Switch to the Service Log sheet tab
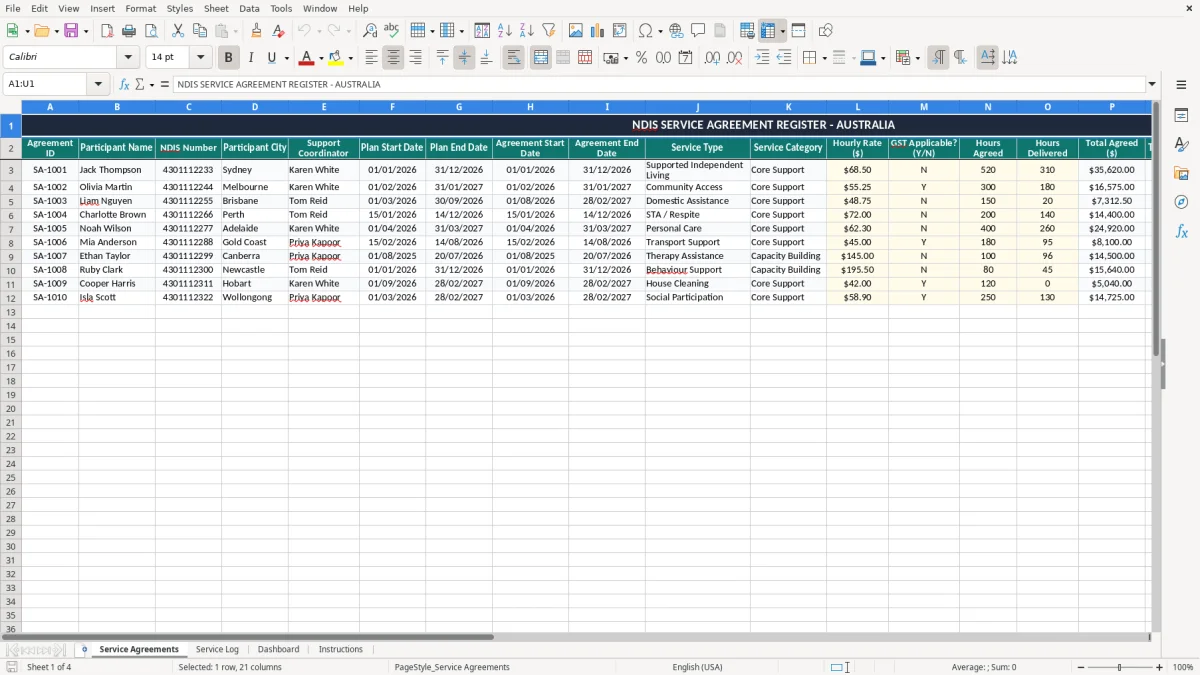1200x675 pixels. click(x=217, y=649)
